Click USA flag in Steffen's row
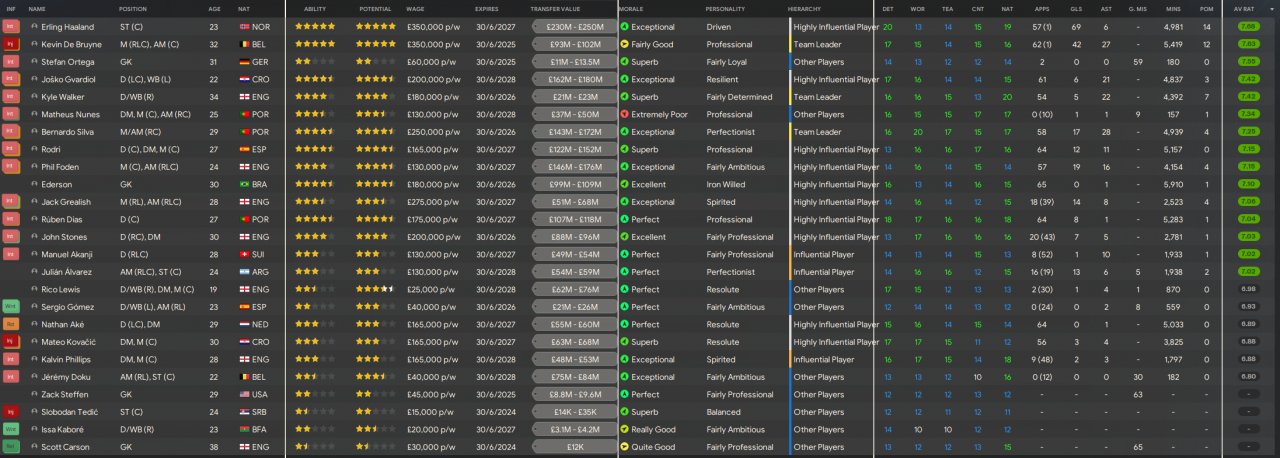The width and height of the screenshot is (1280, 458). point(244,394)
